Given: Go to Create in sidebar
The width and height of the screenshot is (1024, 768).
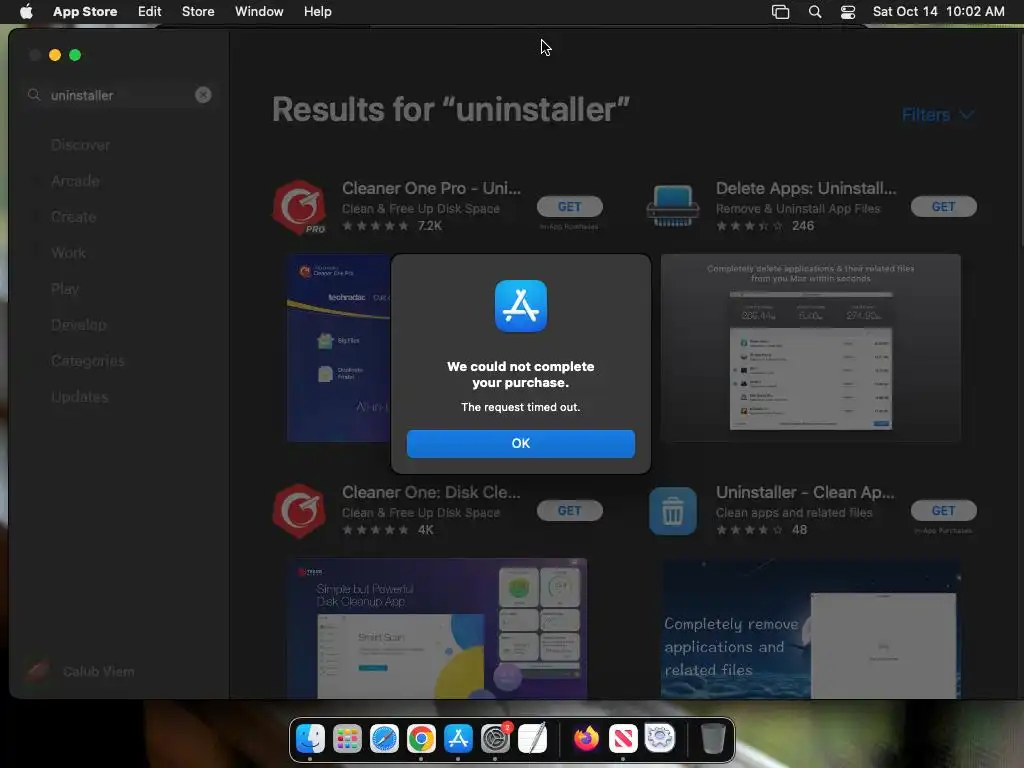Looking at the screenshot, I should 73,217.
